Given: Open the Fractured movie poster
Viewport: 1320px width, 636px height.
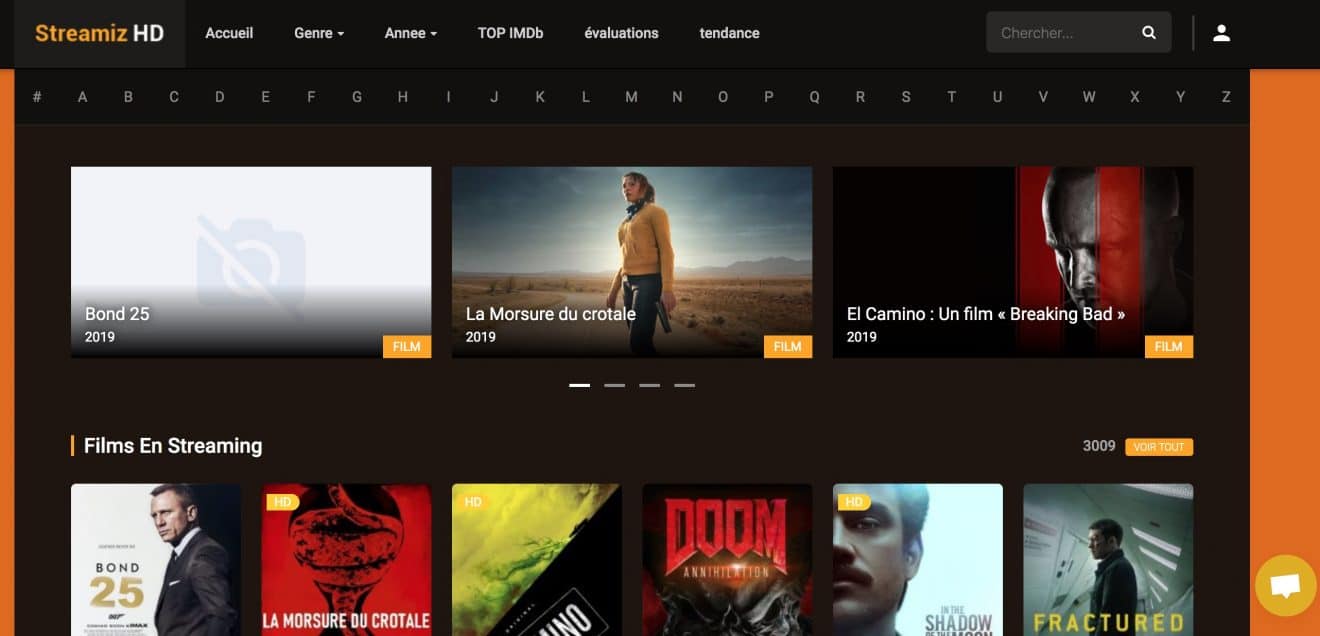Looking at the screenshot, I should (1107, 560).
